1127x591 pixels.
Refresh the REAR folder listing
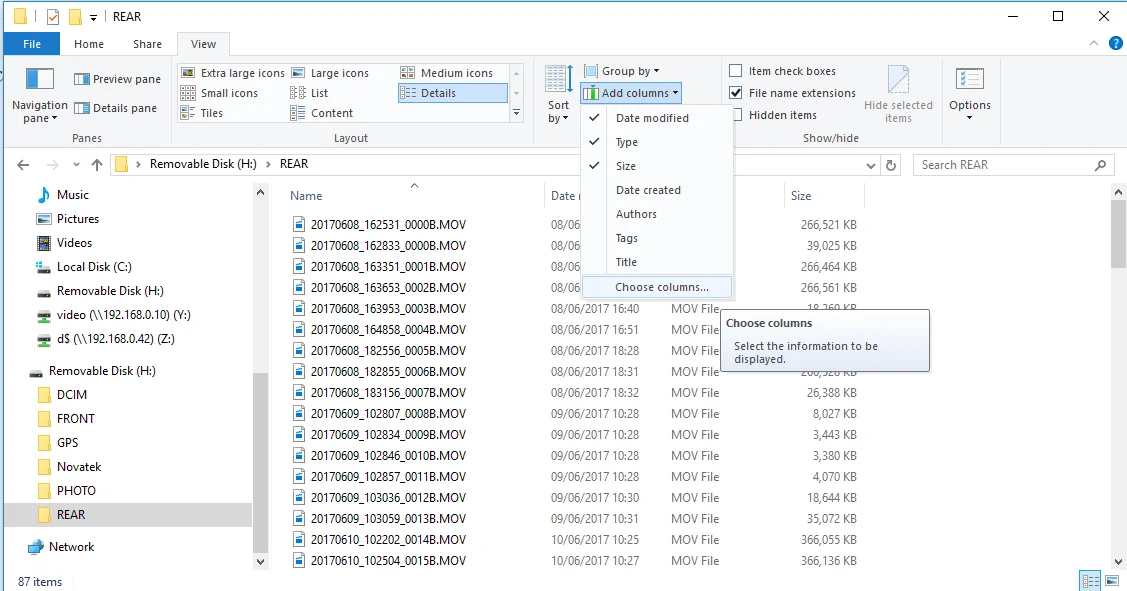(891, 165)
